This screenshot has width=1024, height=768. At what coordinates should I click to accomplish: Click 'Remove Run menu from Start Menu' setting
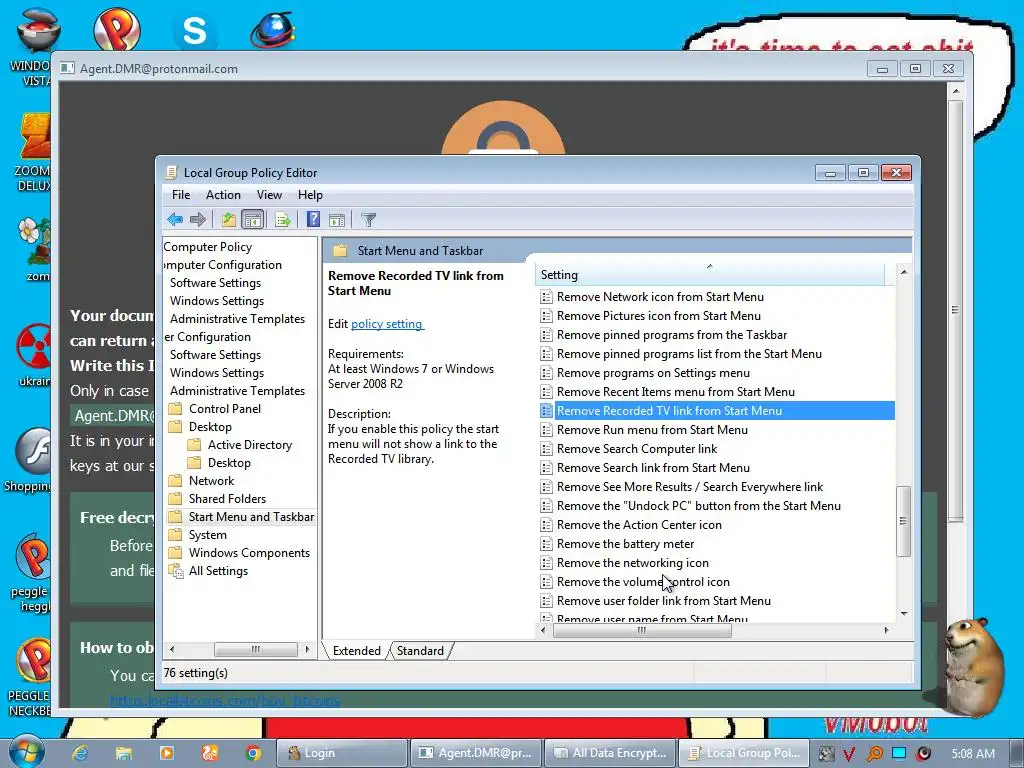pos(652,430)
